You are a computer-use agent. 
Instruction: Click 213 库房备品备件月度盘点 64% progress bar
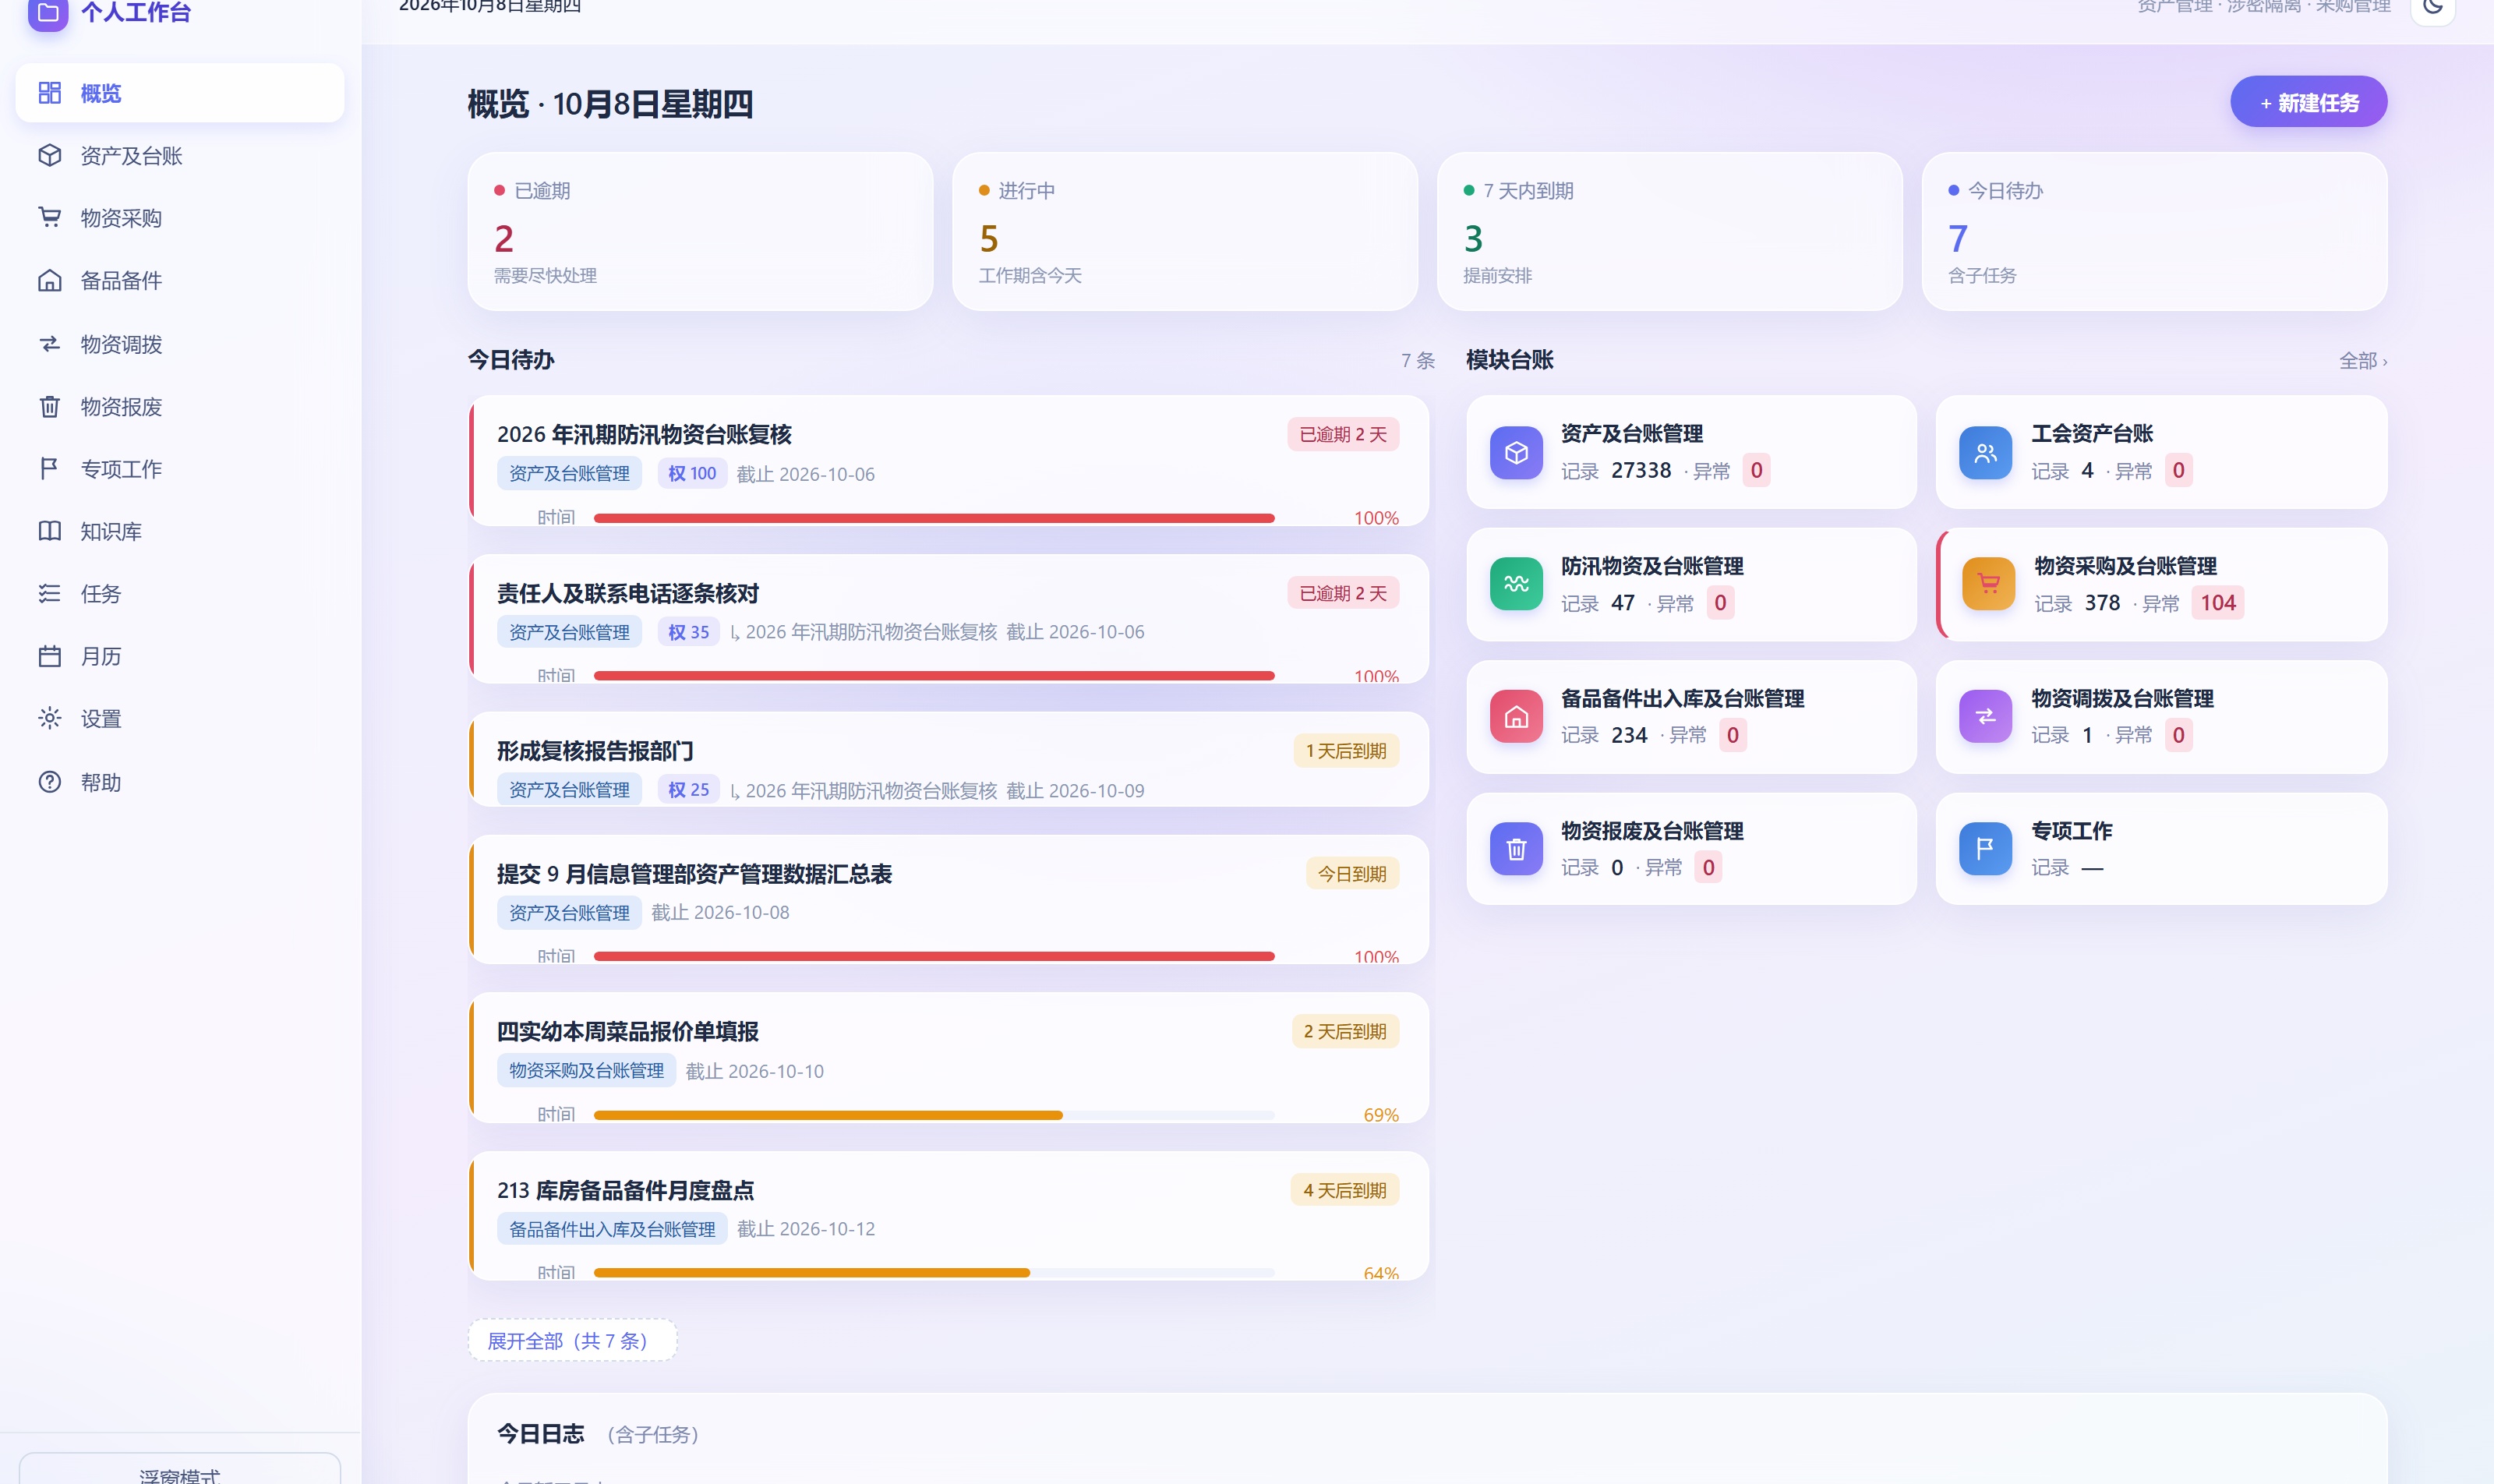pos(934,1272)
